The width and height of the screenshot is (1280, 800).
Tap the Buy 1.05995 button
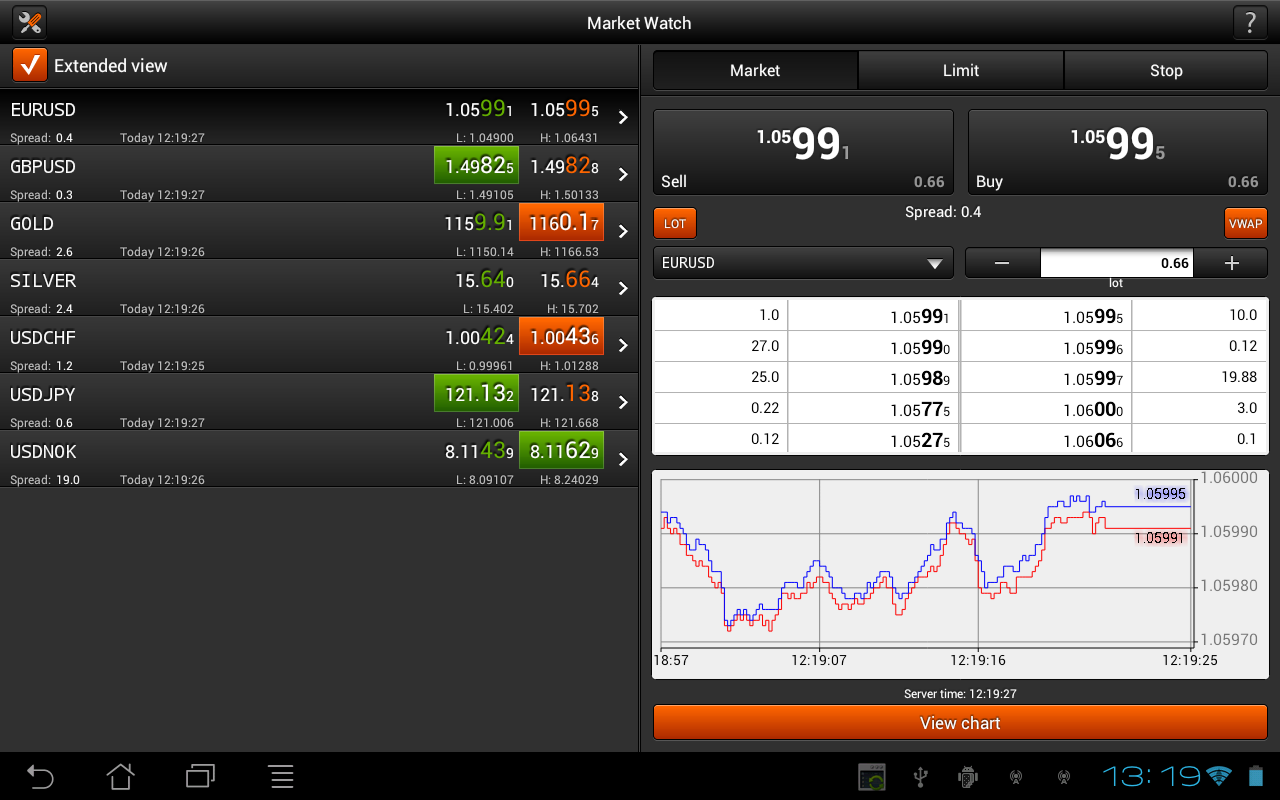(1118, 152)
